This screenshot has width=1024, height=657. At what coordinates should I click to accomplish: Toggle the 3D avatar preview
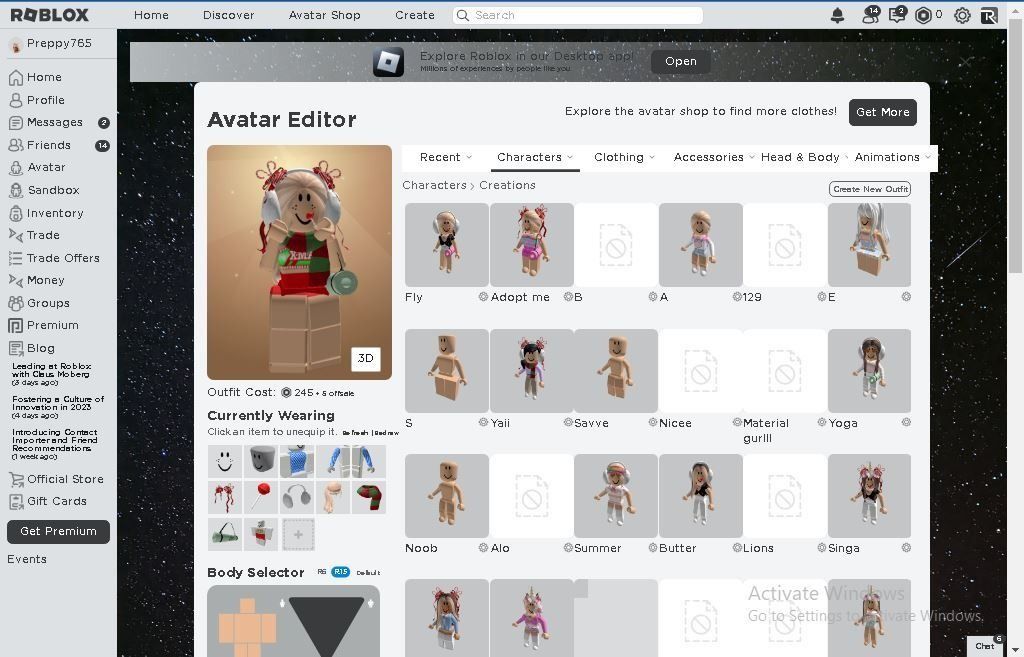click(365, 358)
